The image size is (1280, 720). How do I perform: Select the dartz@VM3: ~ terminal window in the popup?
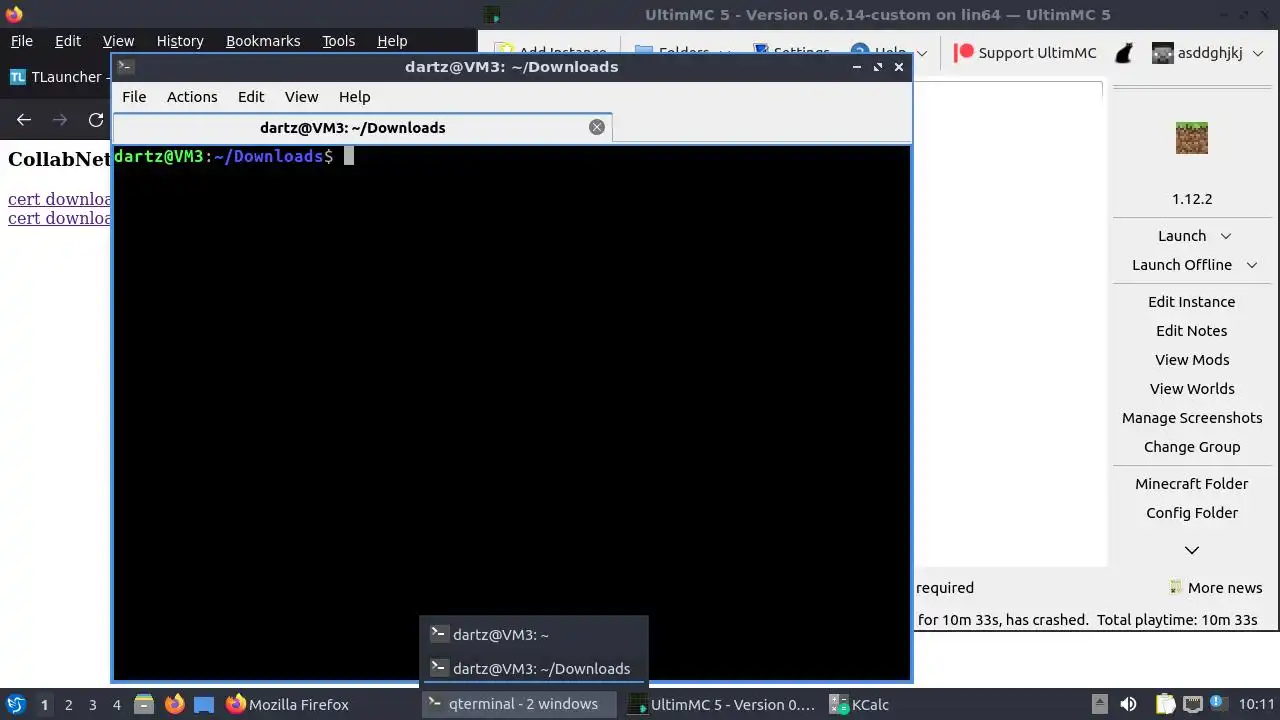(x=534, y=634)
